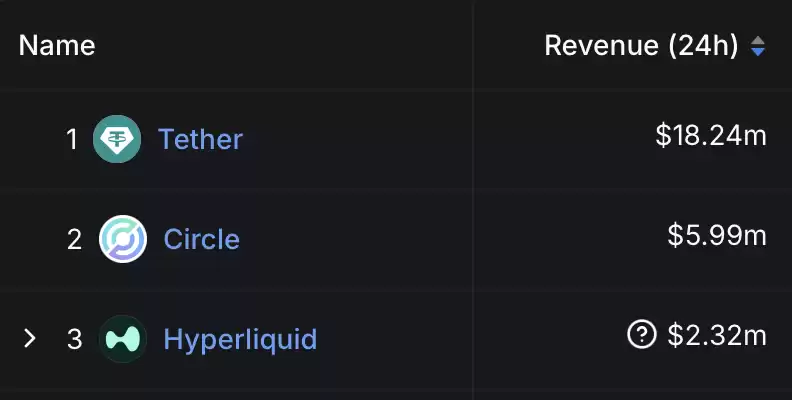Sort by Revenue (24h) column header

(x=641, y=46)
